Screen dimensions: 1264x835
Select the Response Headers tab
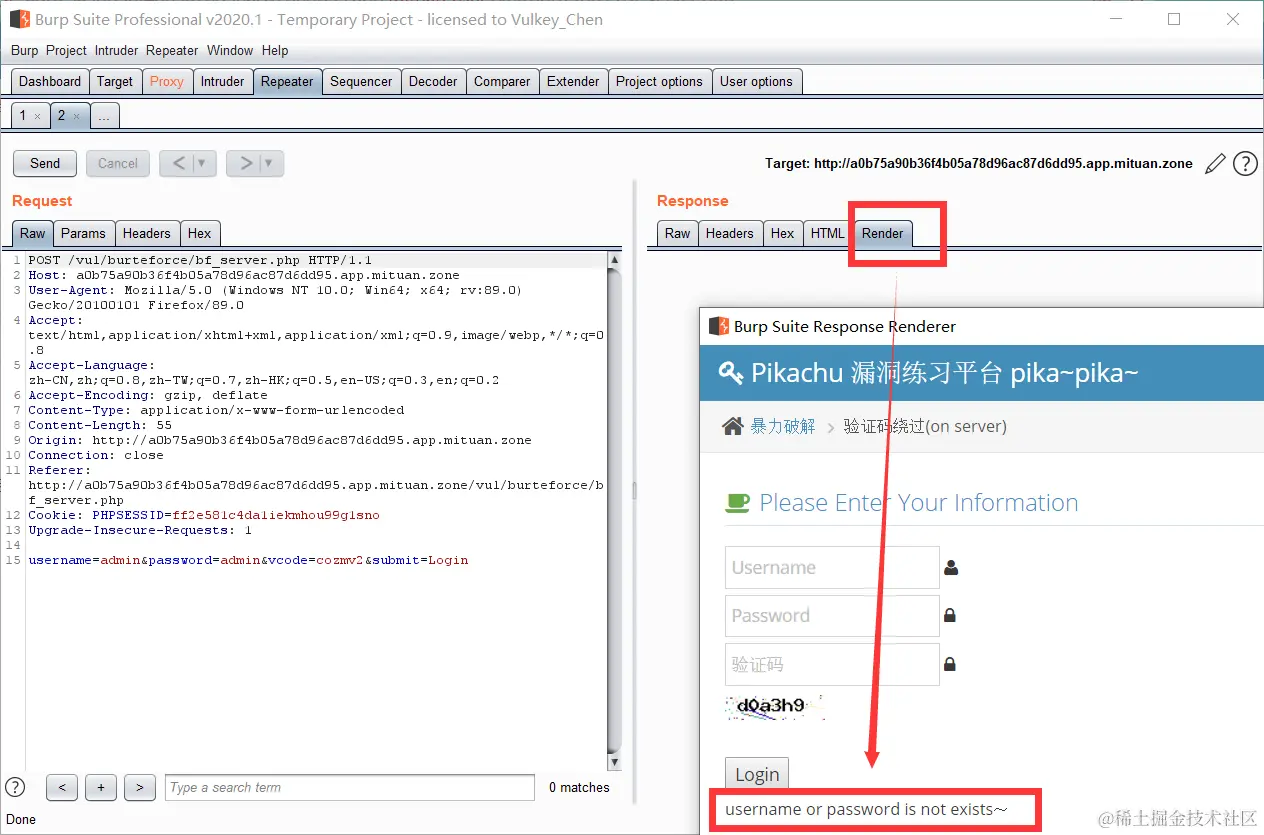pos(730,233)
